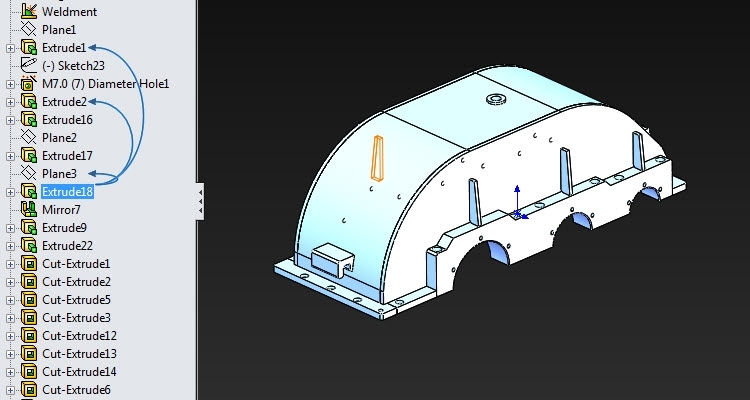
Task: Click the Extrude1 feature icon
Action: (x=29, y=48)
